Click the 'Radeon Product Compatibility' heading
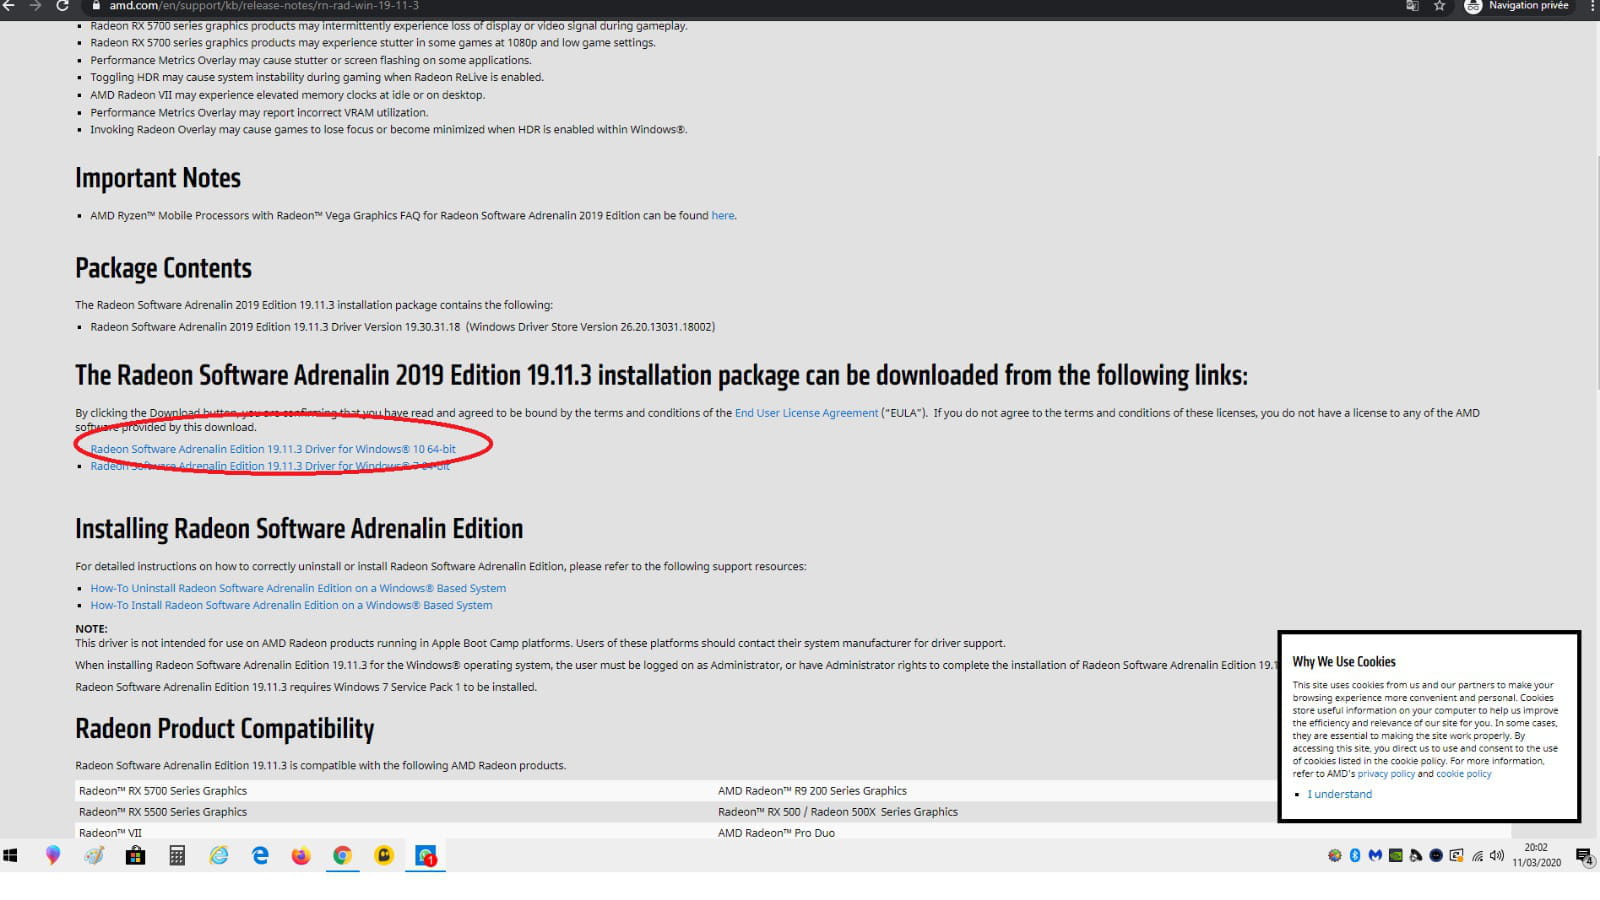This screenshot has width=1600, height=900. pyautogui.click(x=225, y=728)
